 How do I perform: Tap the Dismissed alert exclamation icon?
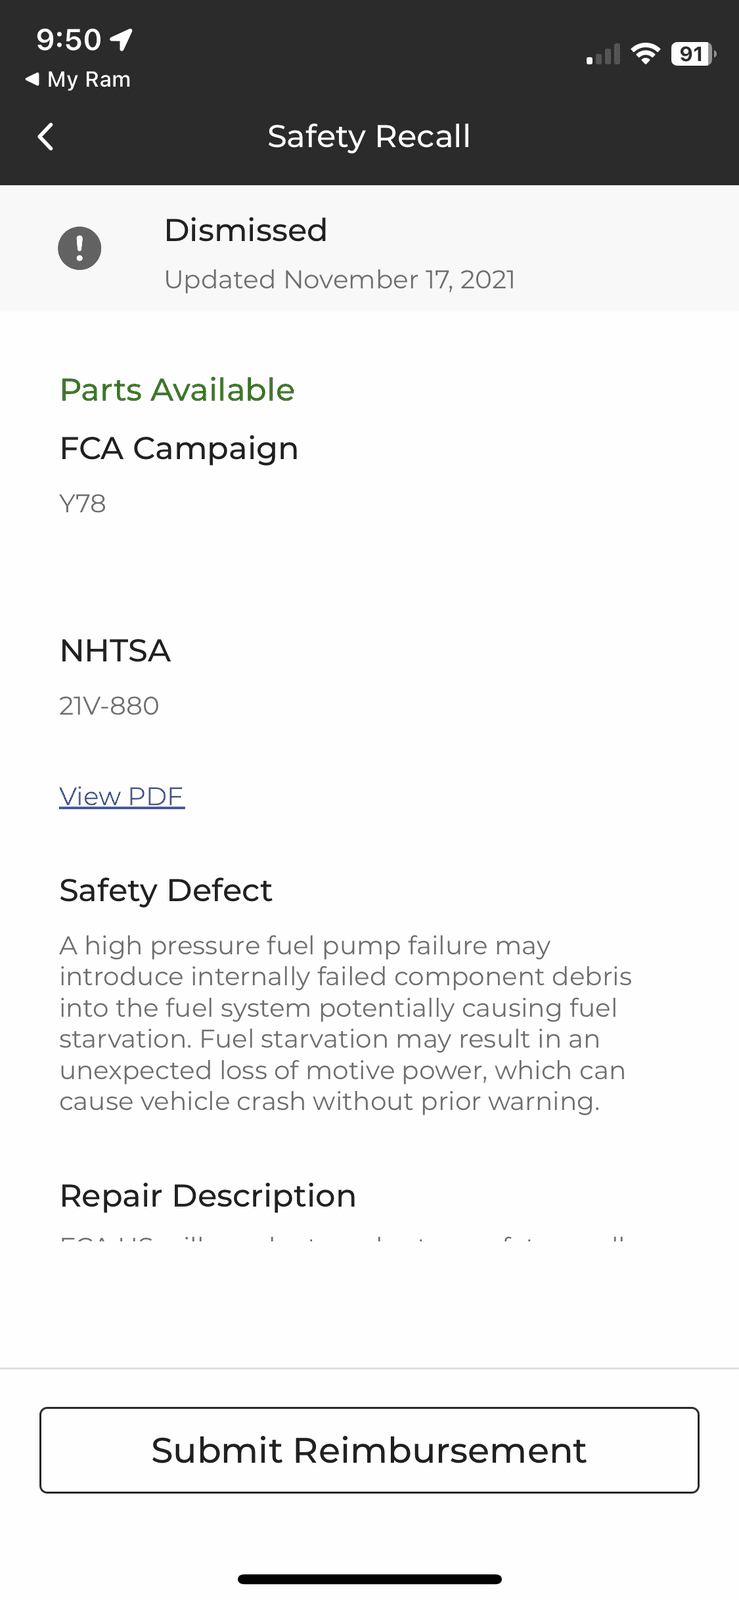click(80, 248)
